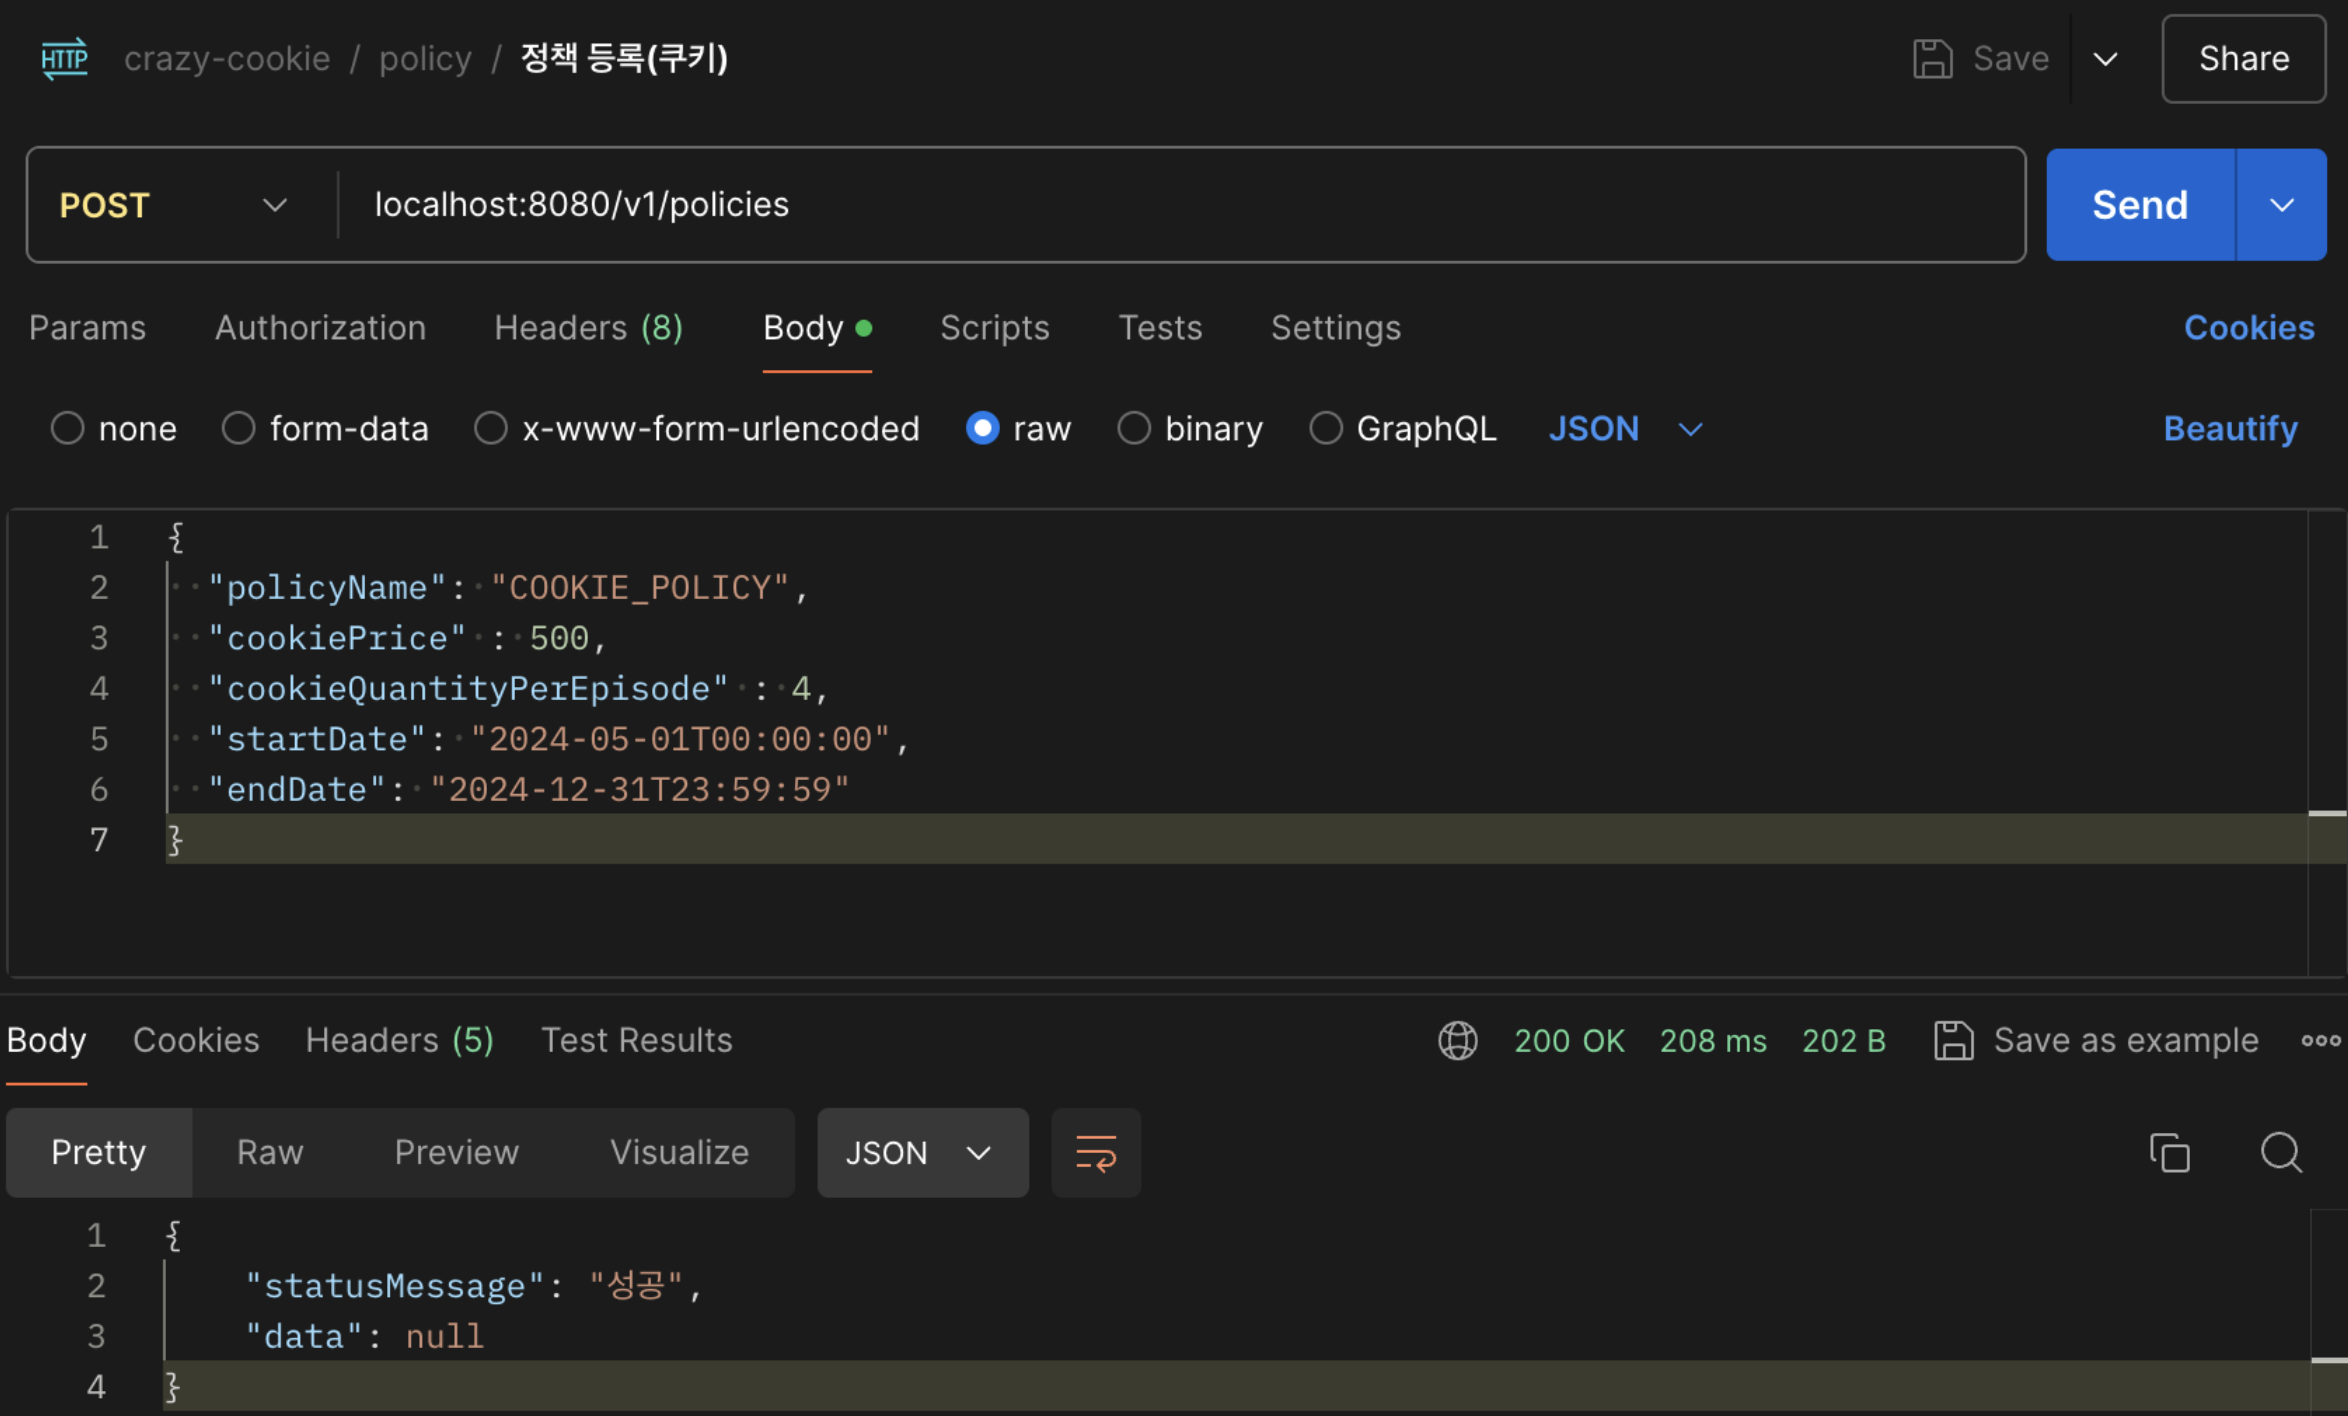
Task: Open the response three-dots more options menu
Action: pyautogui.click(x=2320, y=1040)
